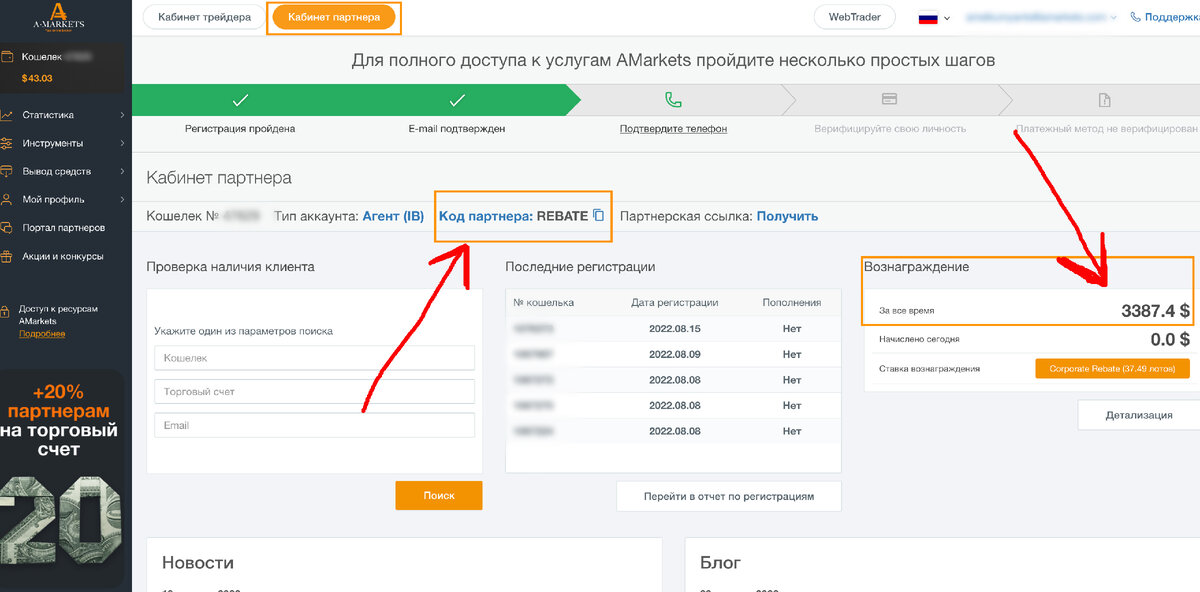Click the orange Поиск button
The image size is (1200, 592).
(439, 495)
